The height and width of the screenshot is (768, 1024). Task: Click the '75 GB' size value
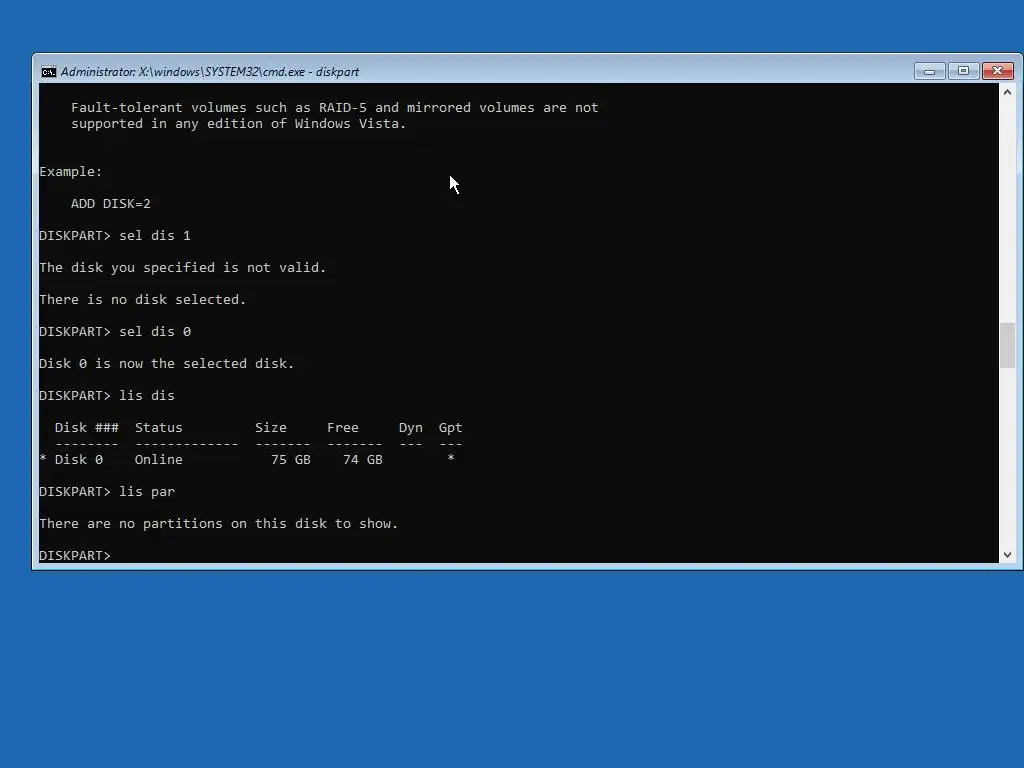291,460
